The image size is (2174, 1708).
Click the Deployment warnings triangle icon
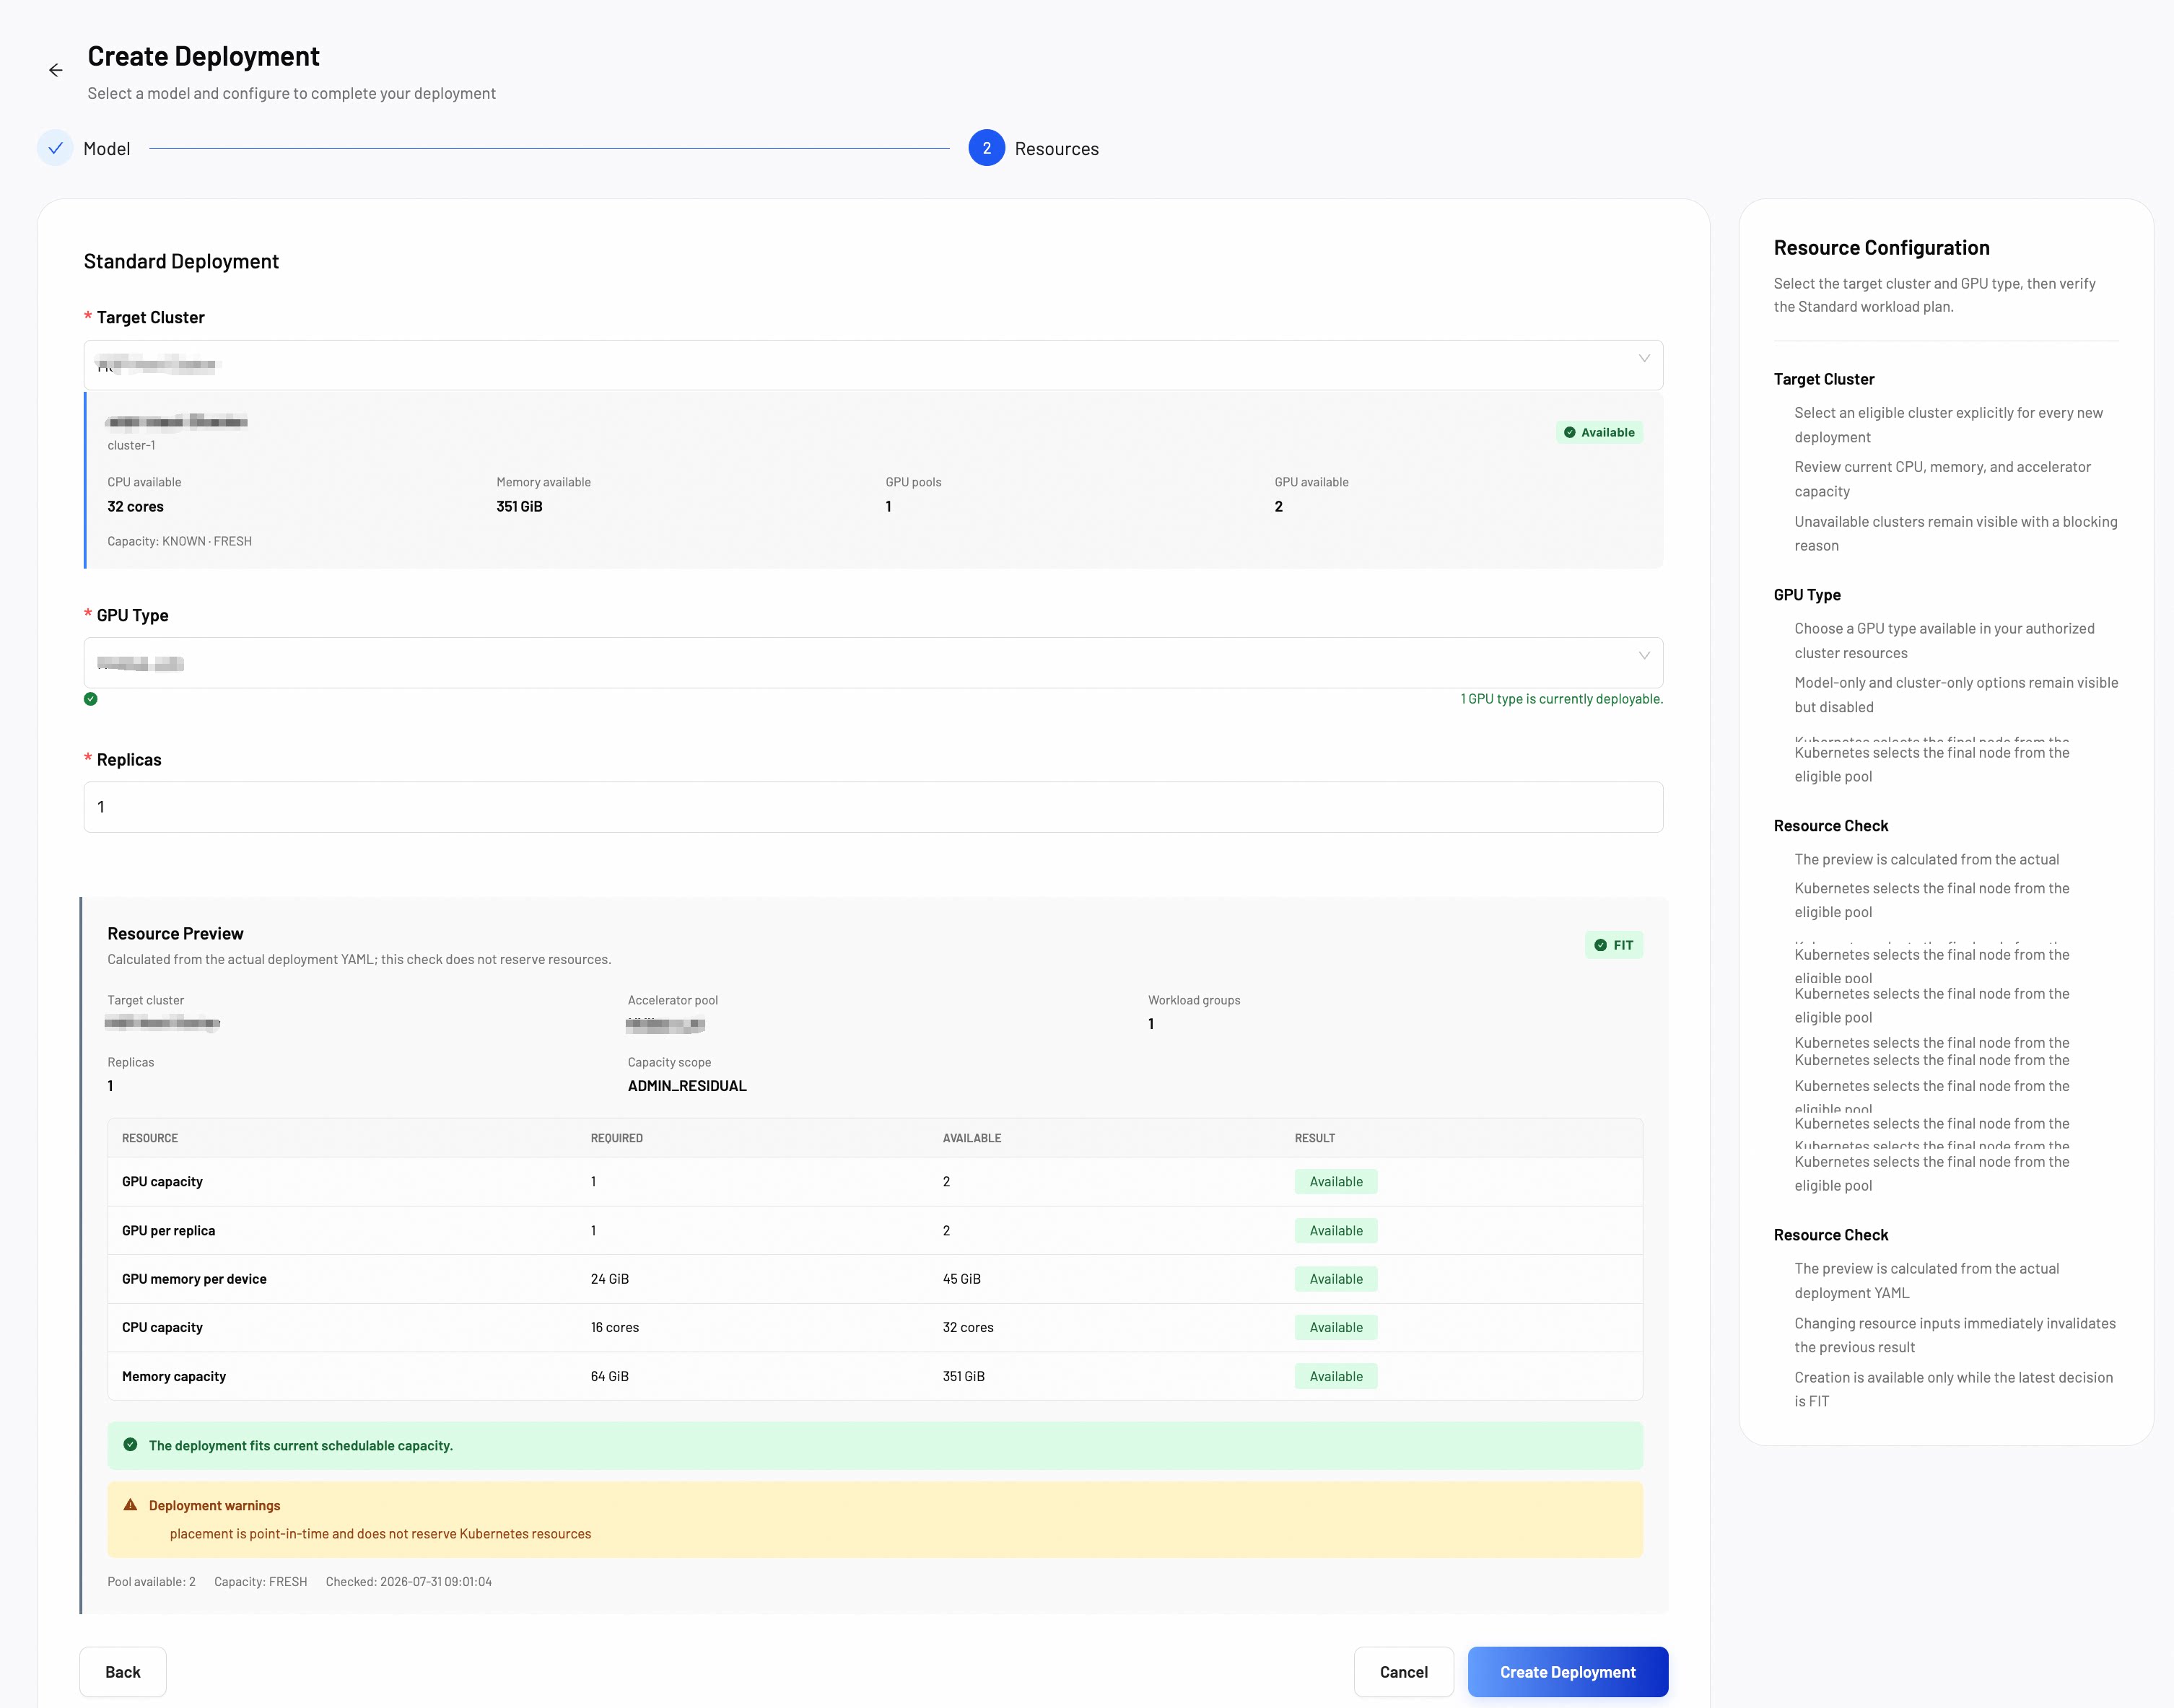coord(130,1505)
